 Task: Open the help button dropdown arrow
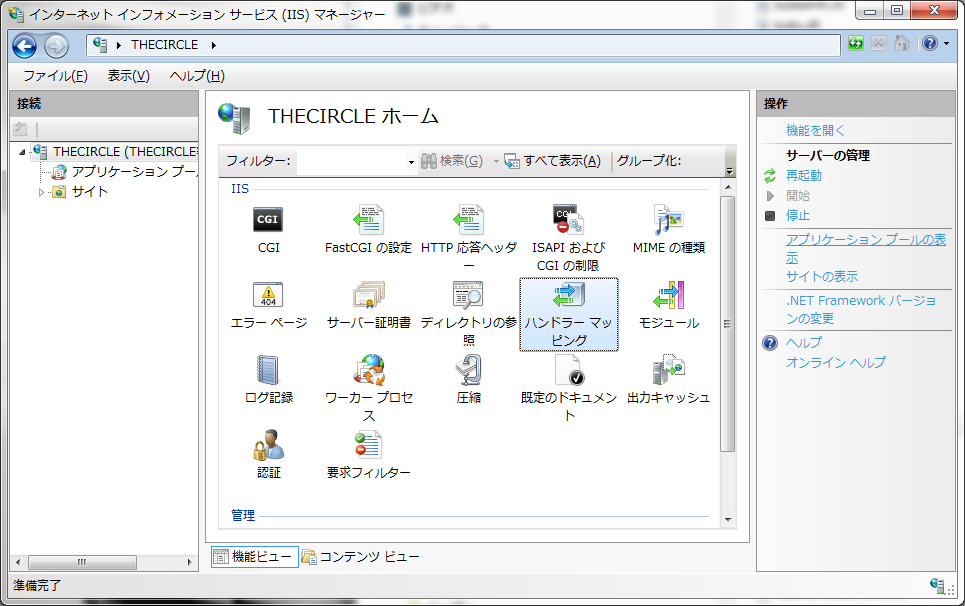pos(947,44)
